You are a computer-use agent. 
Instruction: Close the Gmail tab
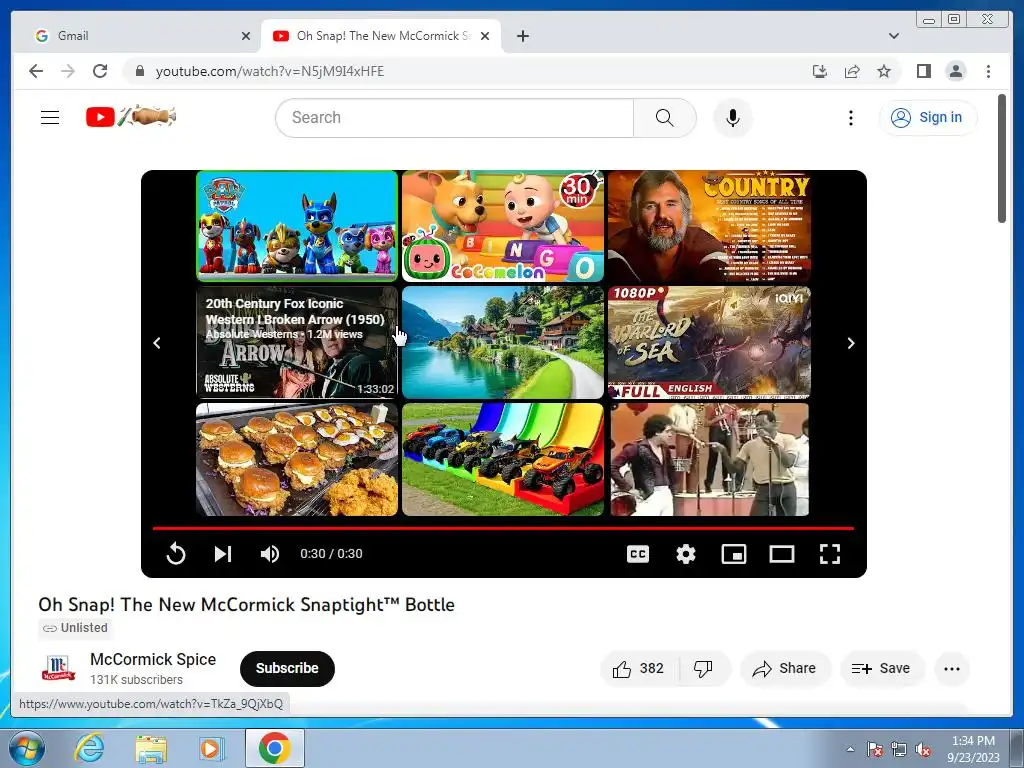[246, 37]
